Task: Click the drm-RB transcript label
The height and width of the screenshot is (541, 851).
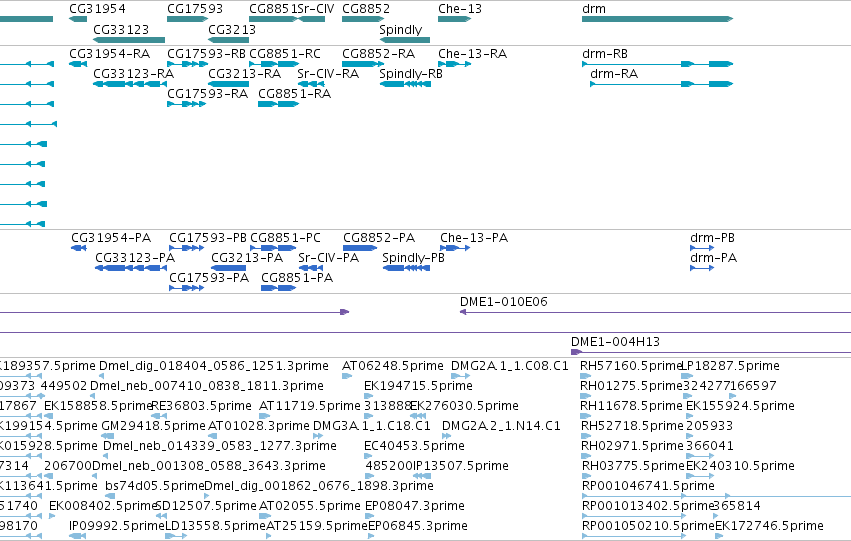Action: pos(605,54)
